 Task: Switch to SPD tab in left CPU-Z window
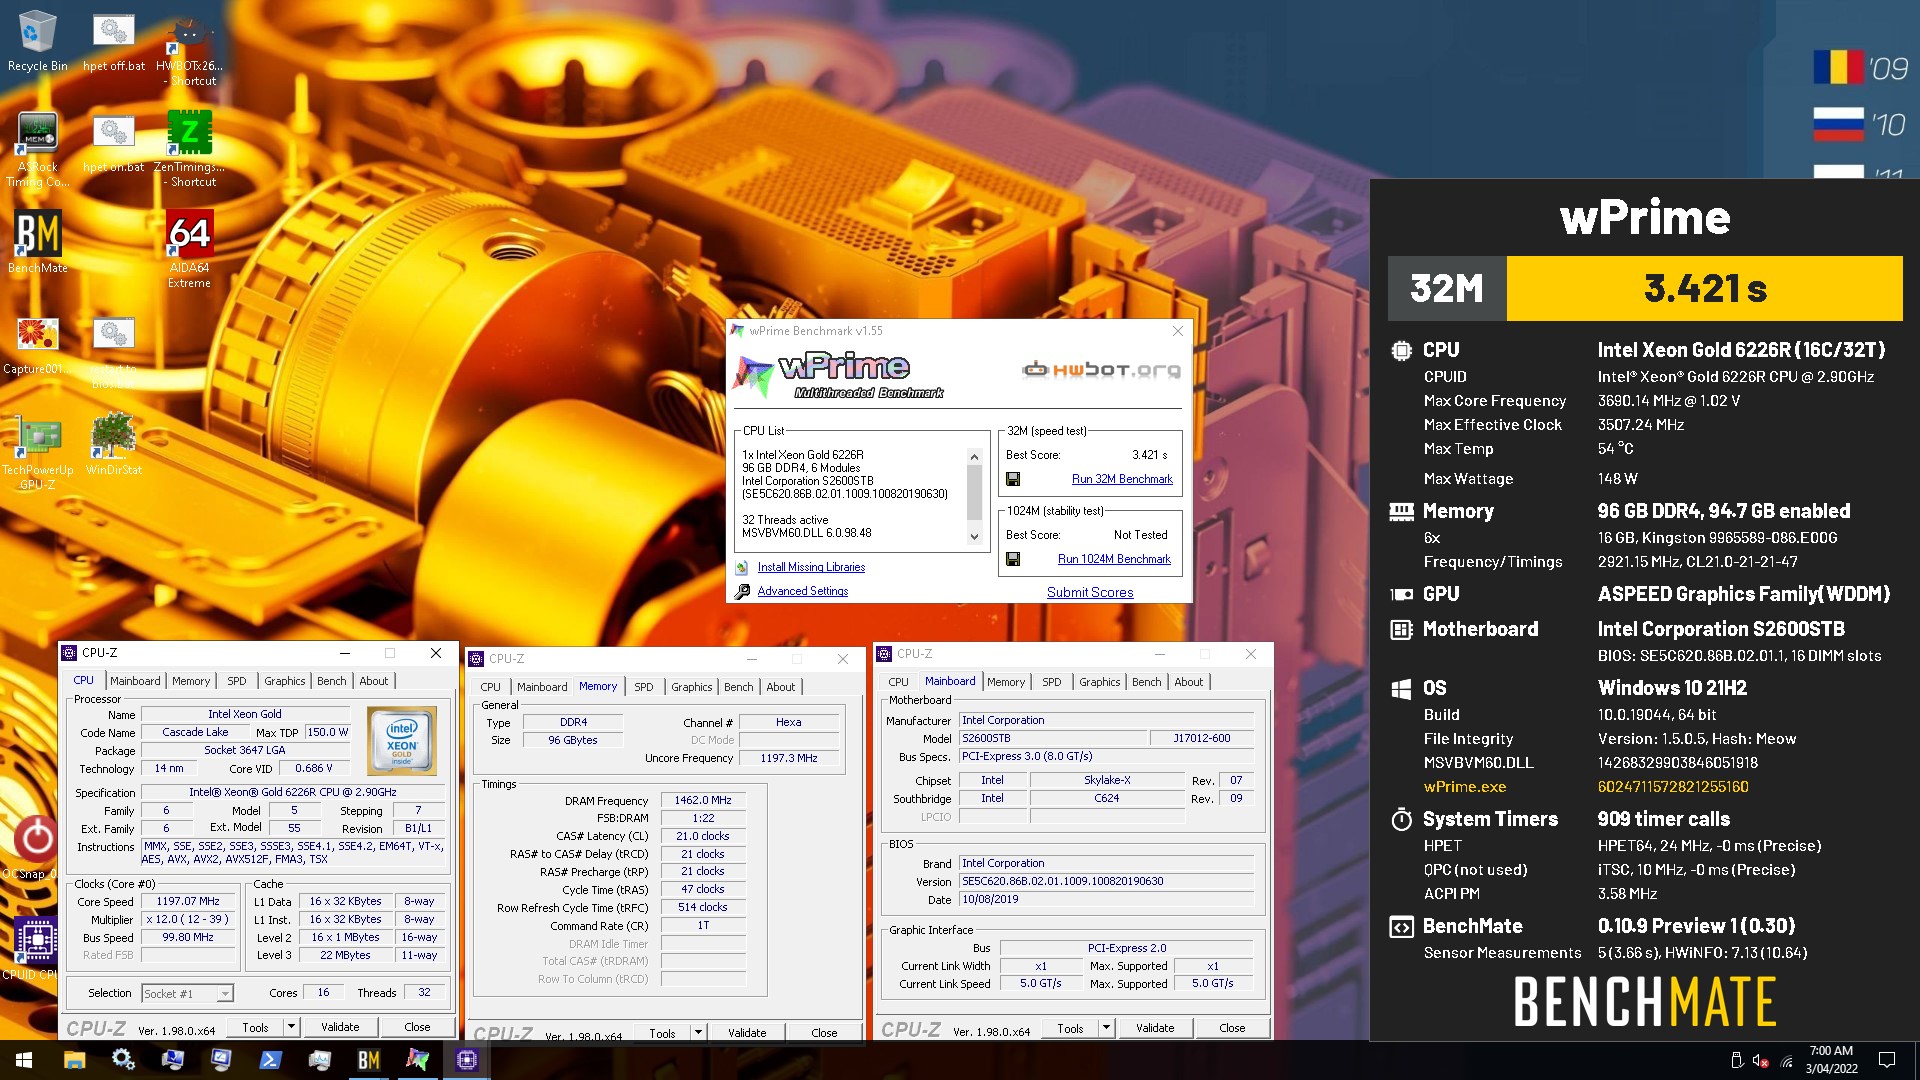237,681
